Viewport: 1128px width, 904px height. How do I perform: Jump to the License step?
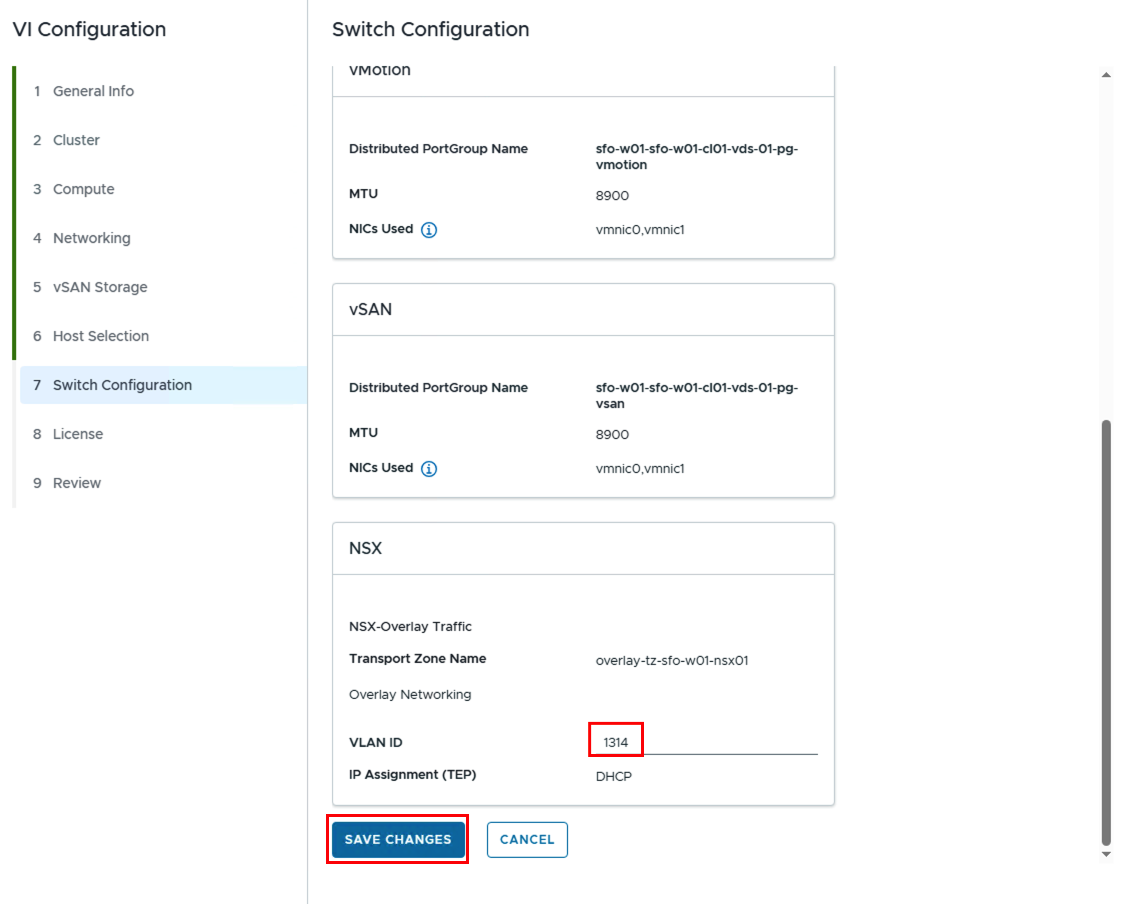(78, 434)
